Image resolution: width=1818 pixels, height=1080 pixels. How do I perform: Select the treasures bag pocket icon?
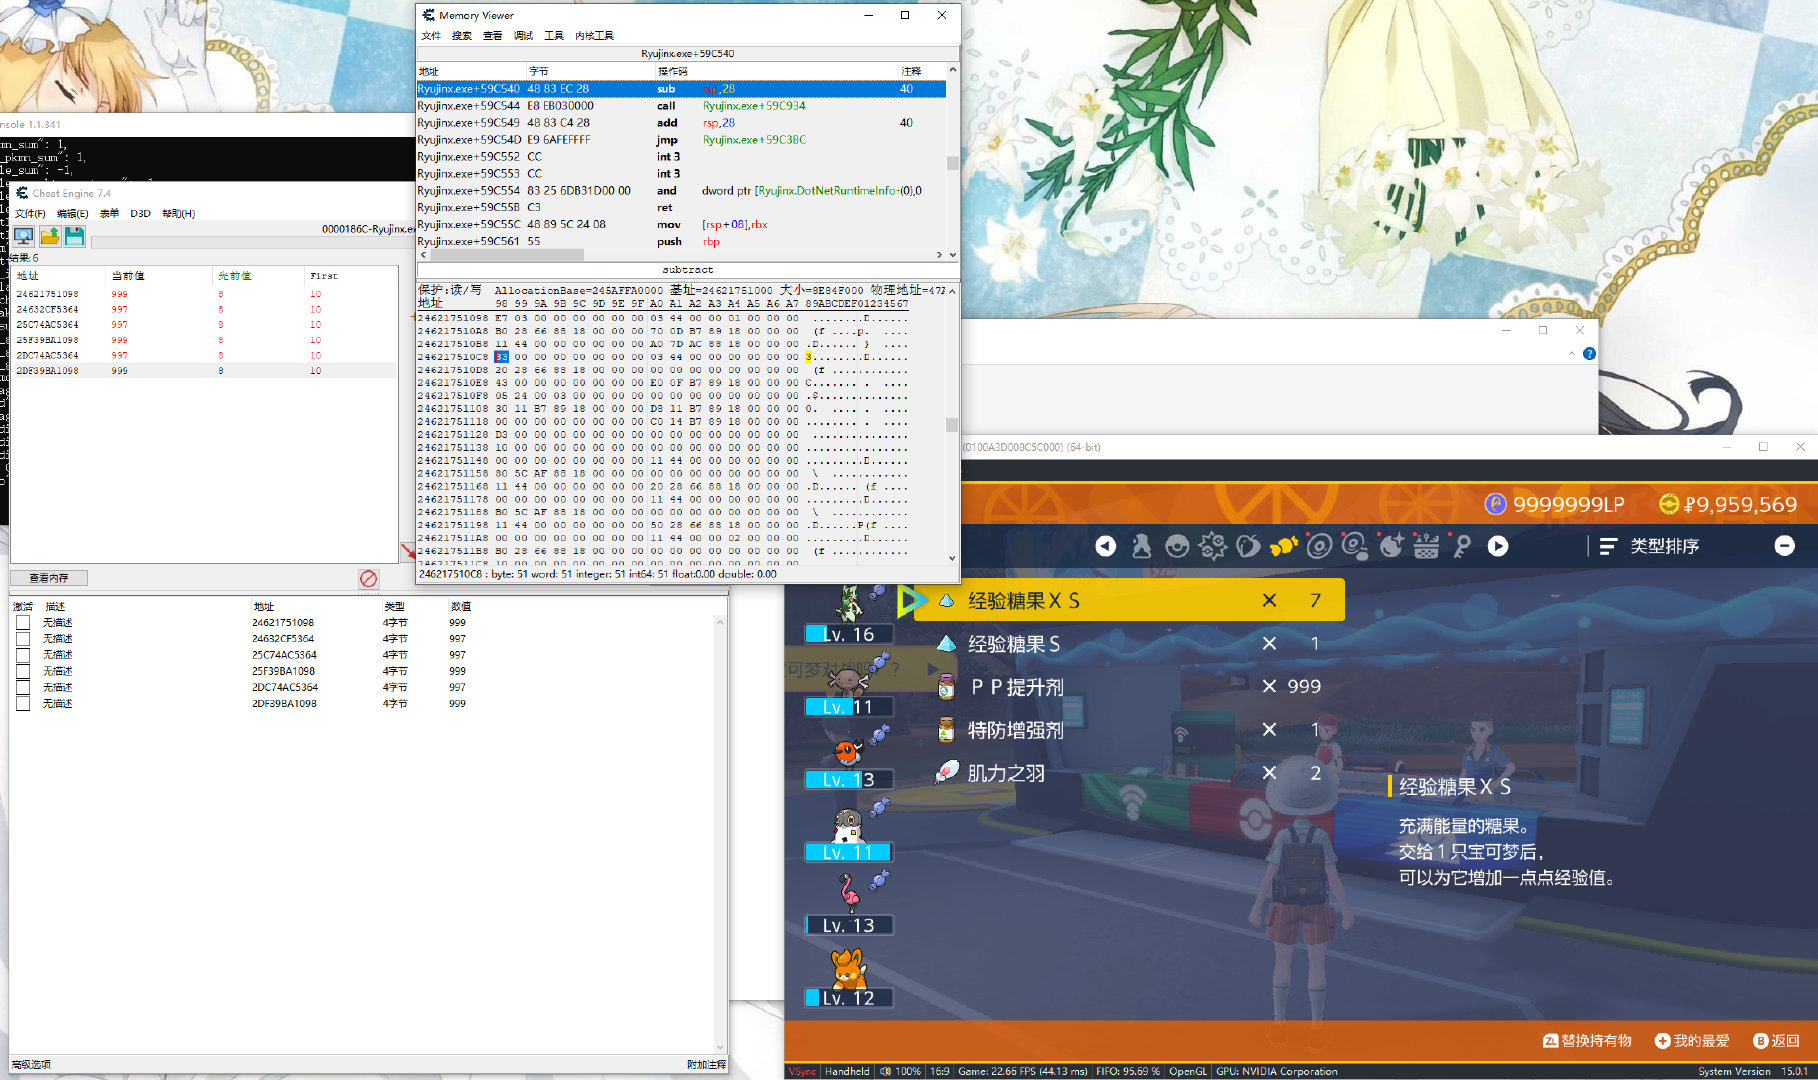[x=1391, y=546]
